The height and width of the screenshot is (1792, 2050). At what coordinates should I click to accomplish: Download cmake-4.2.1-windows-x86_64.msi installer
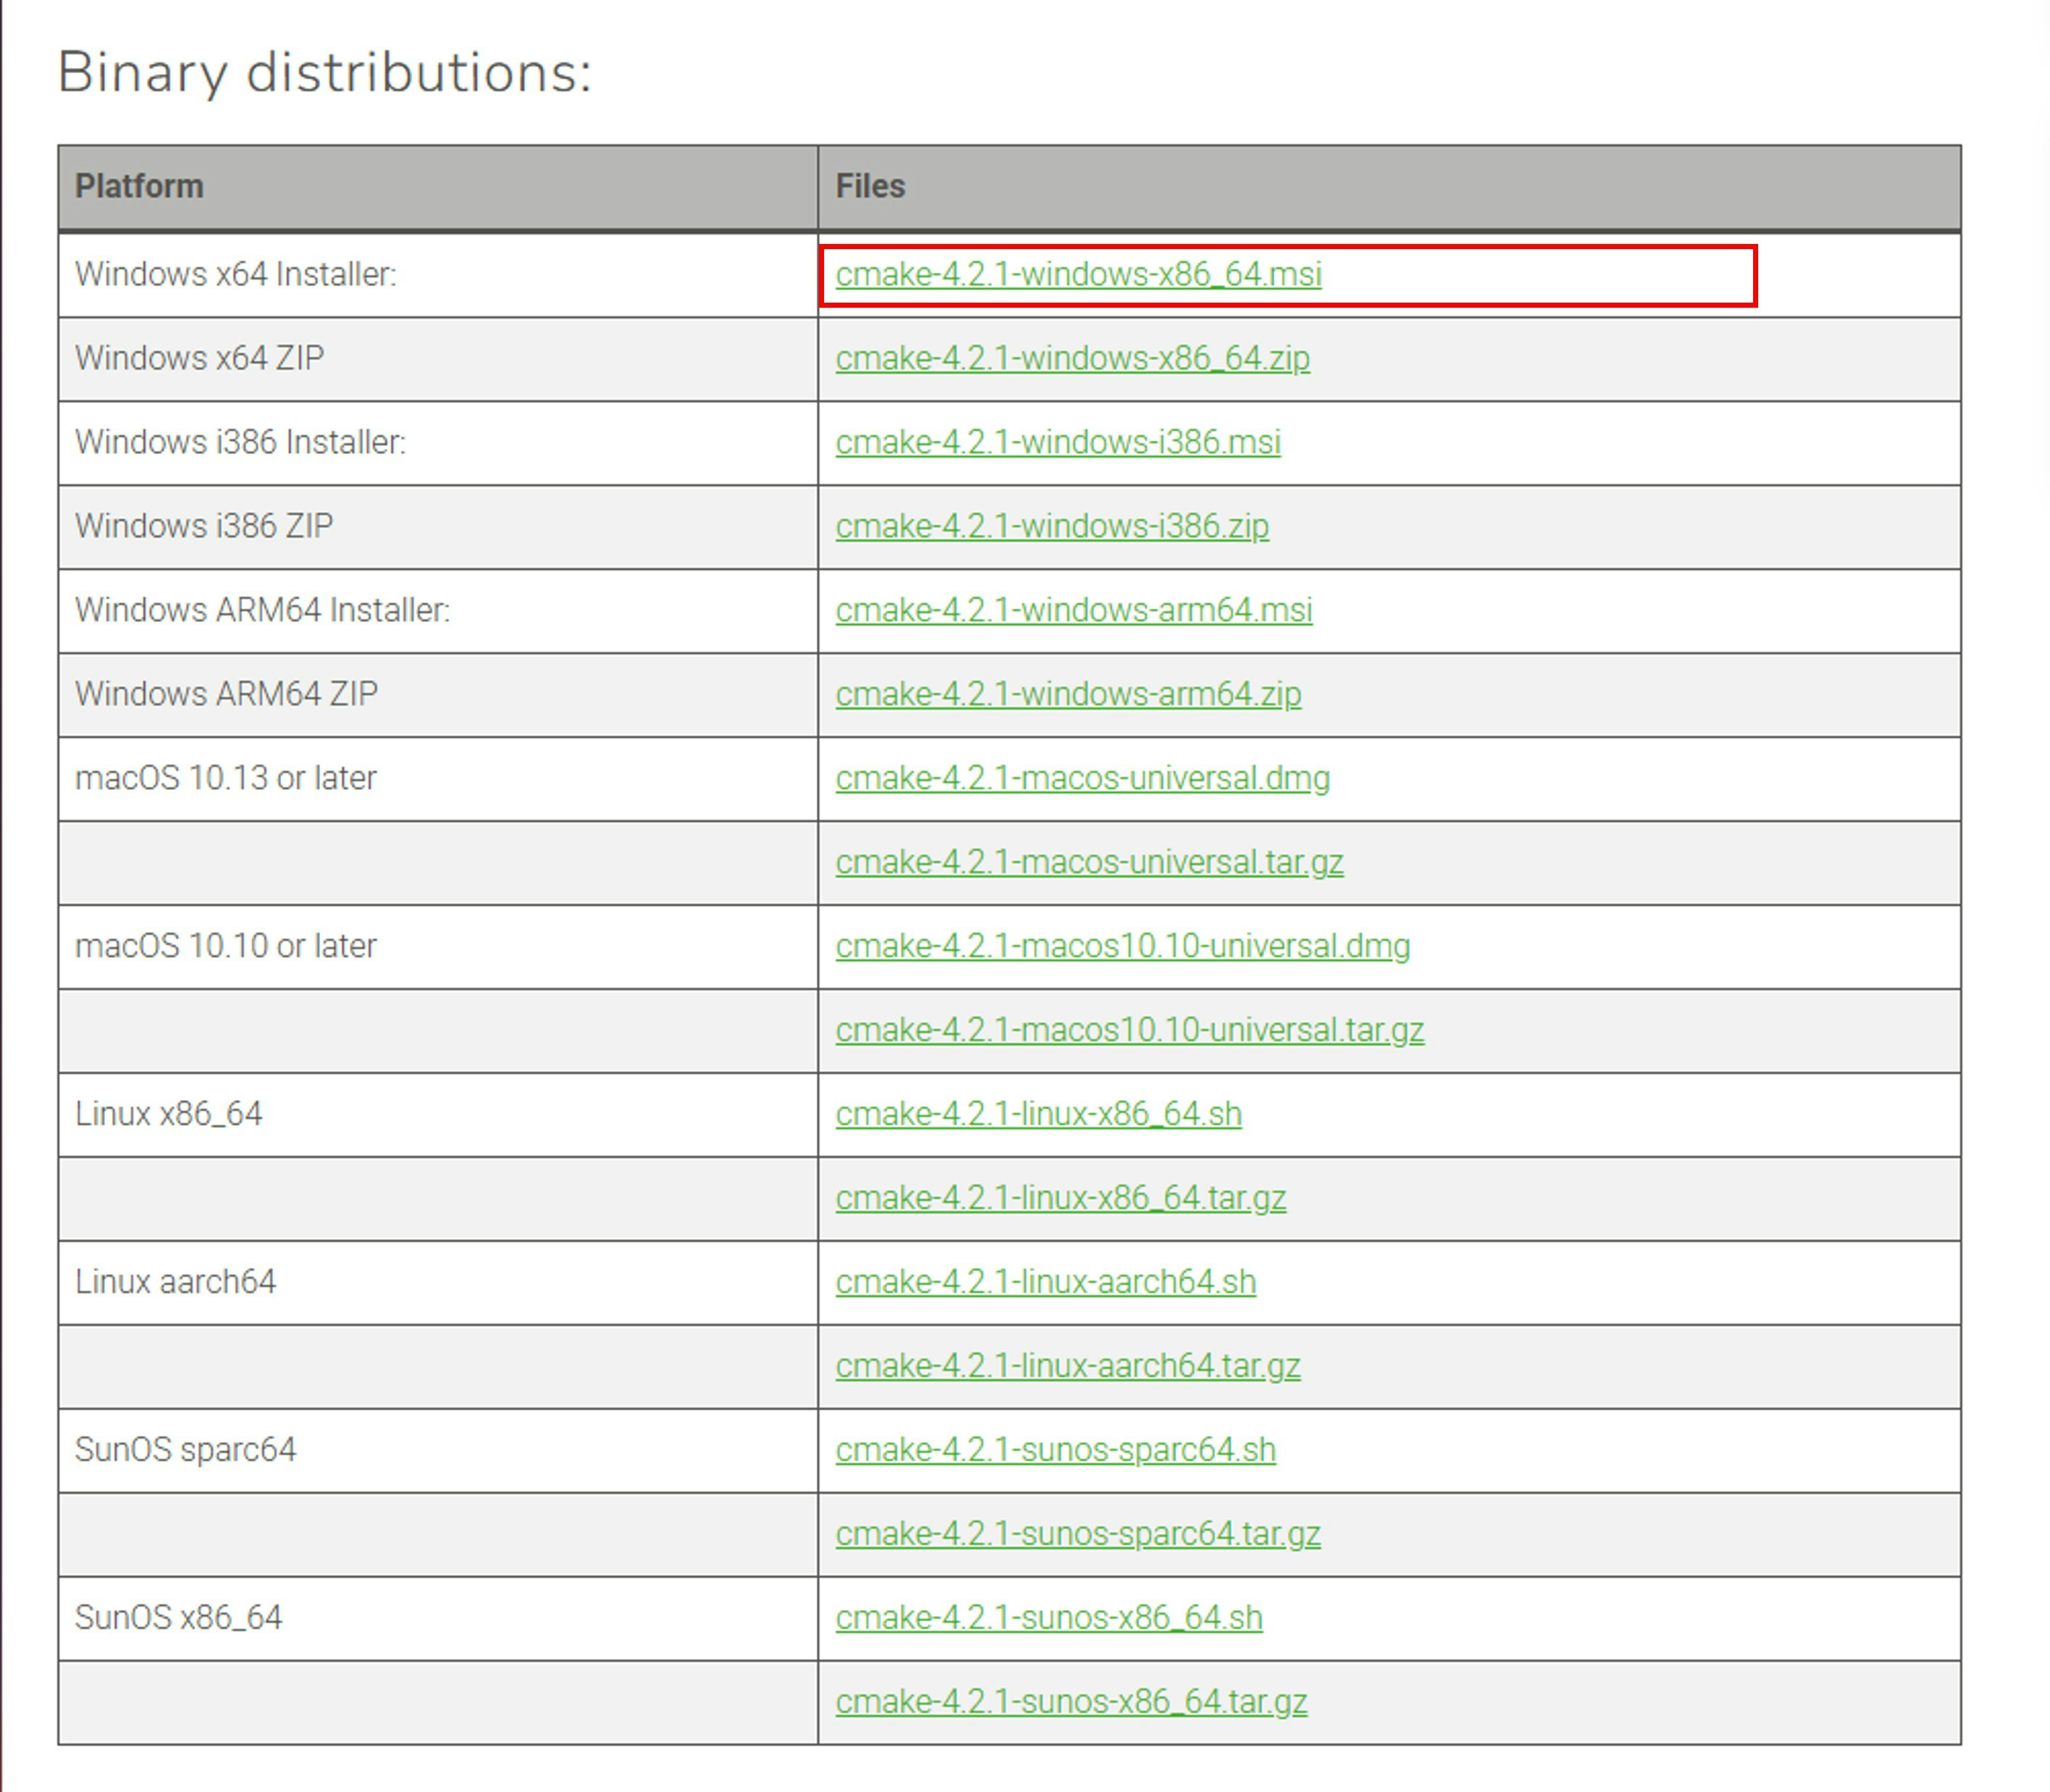pos(1078,274)
